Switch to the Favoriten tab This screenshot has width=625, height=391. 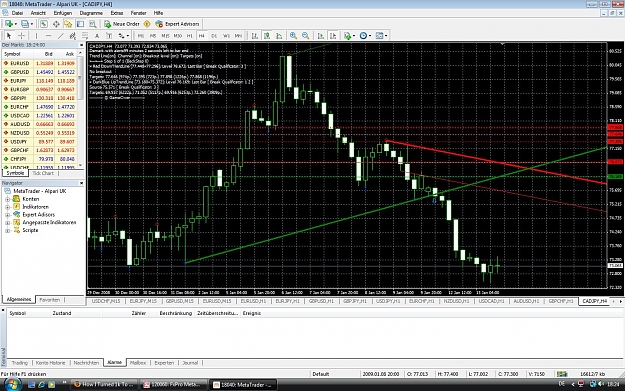50,300
